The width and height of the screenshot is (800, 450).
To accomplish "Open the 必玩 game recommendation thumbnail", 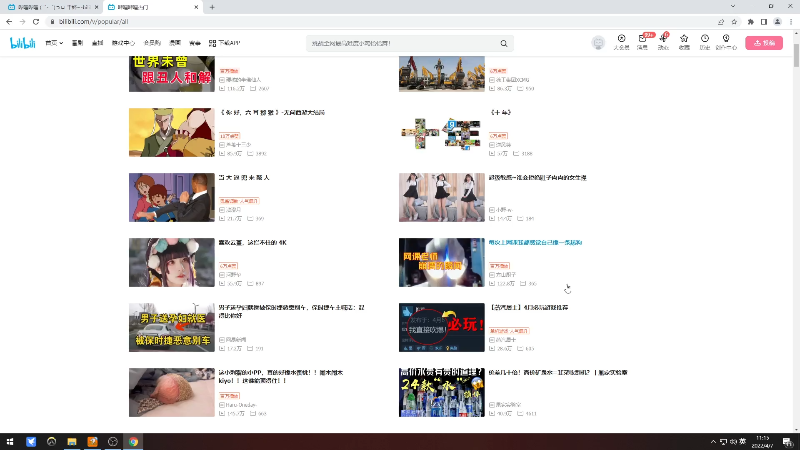I will click(x=442, y=328).
